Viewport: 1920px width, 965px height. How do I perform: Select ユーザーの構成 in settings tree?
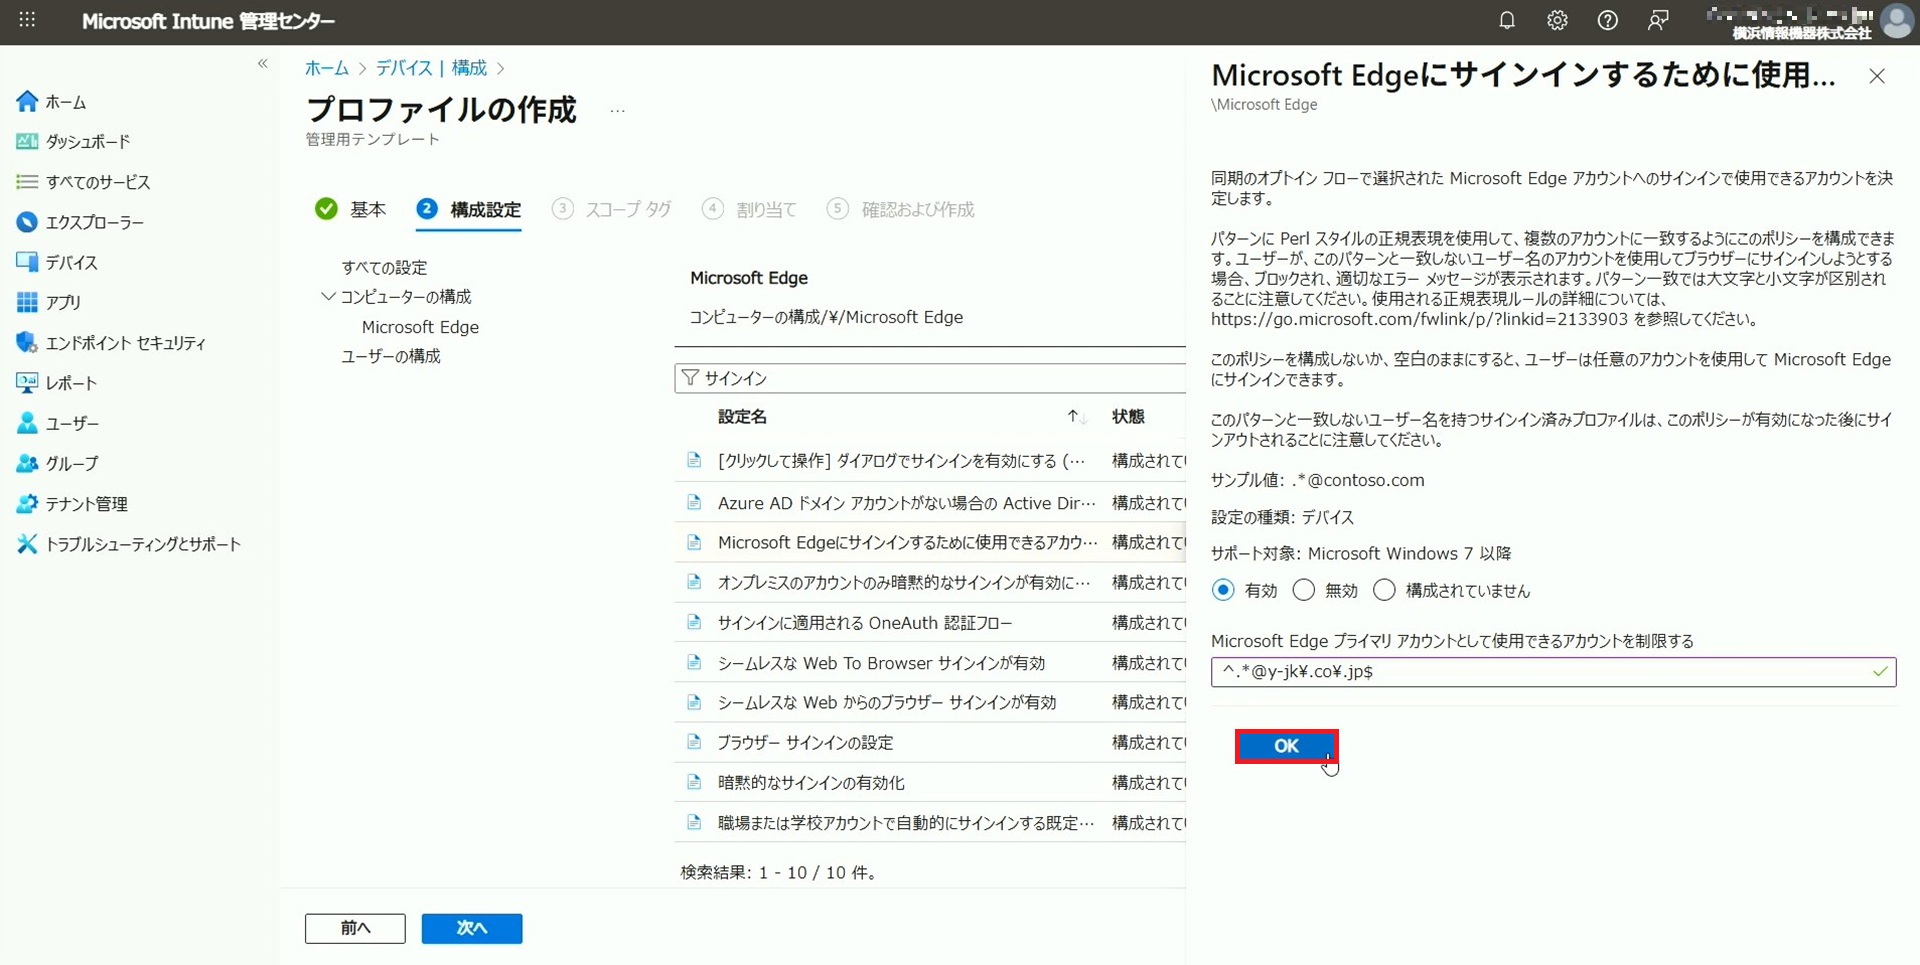[390, 356]
